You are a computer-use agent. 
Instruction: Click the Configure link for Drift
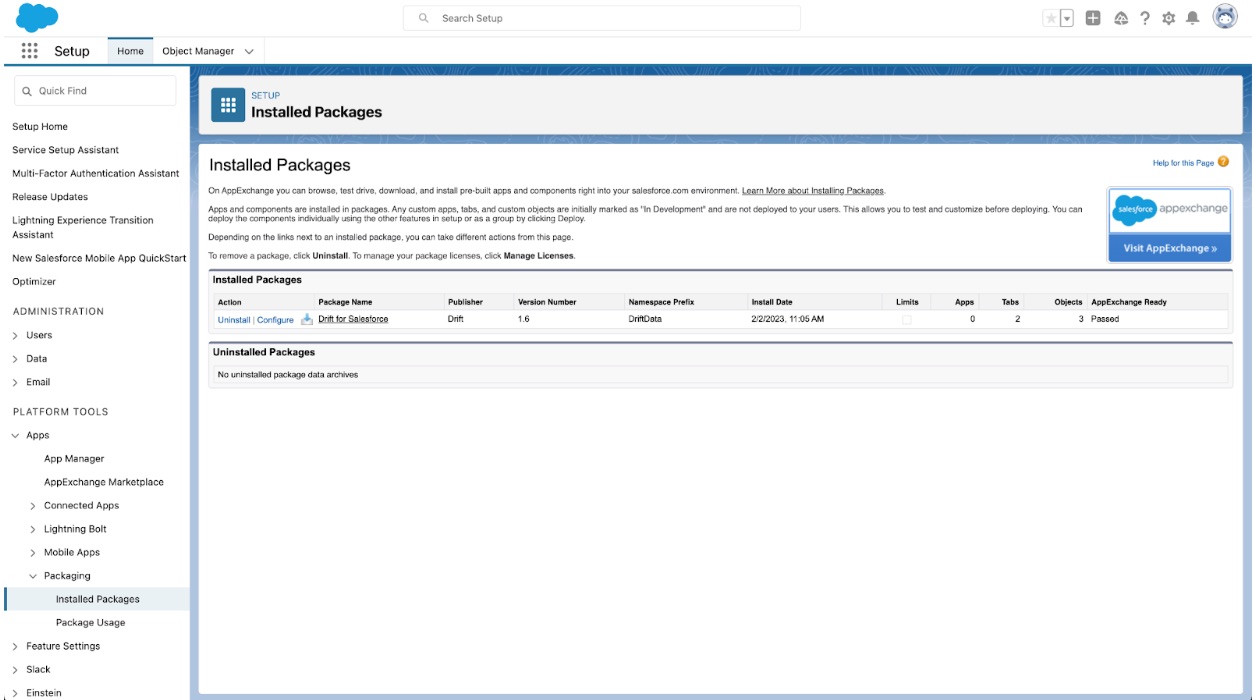276,320
